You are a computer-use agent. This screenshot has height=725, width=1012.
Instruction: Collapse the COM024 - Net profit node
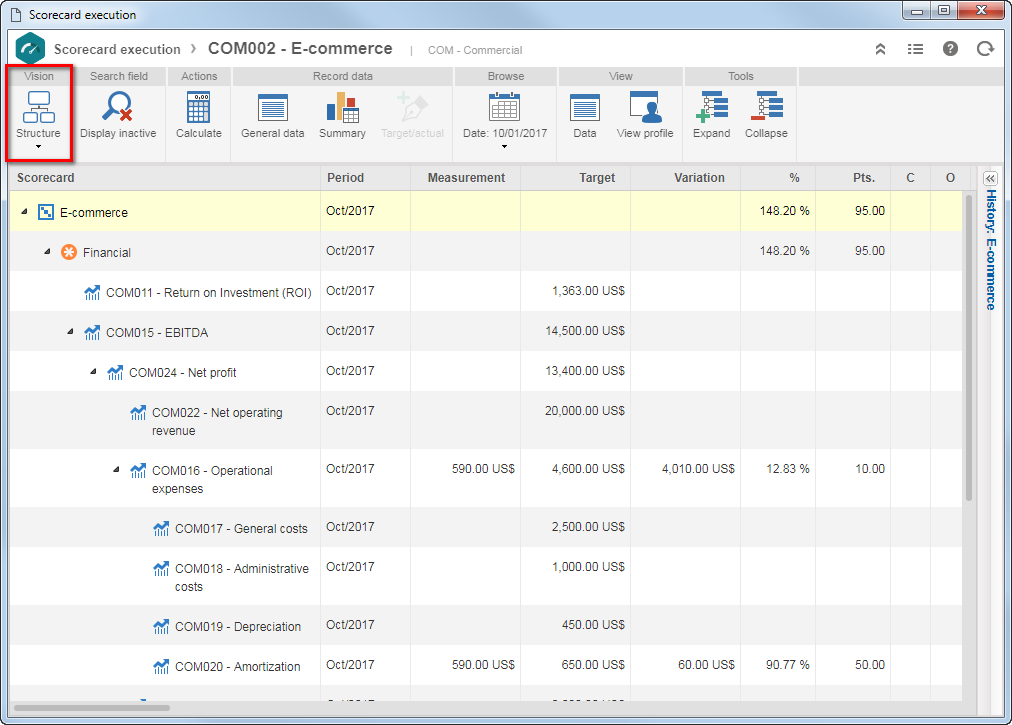coord(94,371)
